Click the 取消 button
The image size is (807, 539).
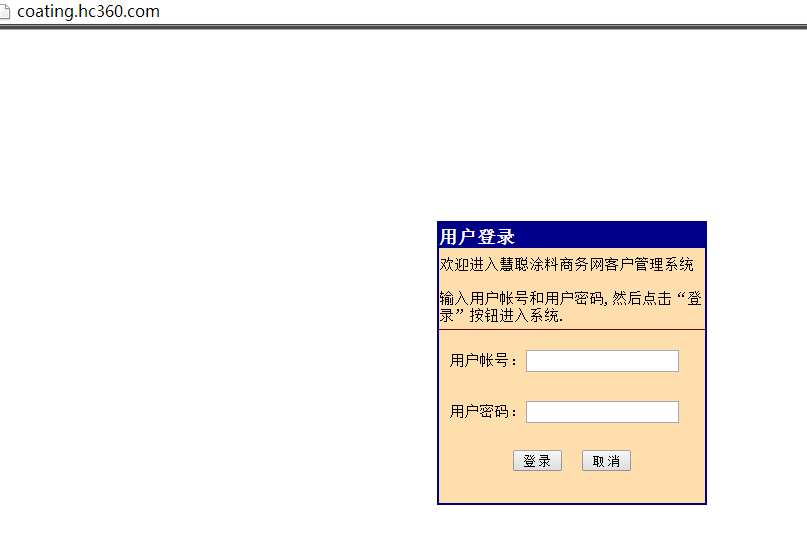coord(606,461)
